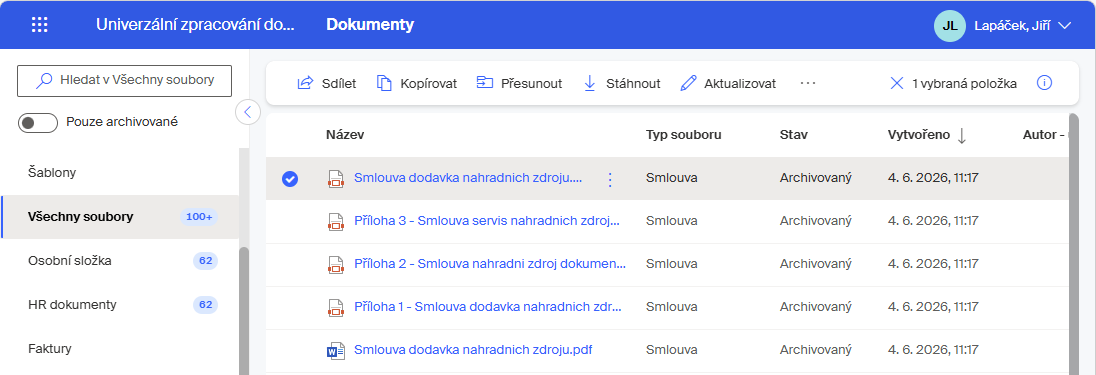
Task: Sort by the Vytvořeno column arrow
Action: pyautogui.click(x=962, y=136)
